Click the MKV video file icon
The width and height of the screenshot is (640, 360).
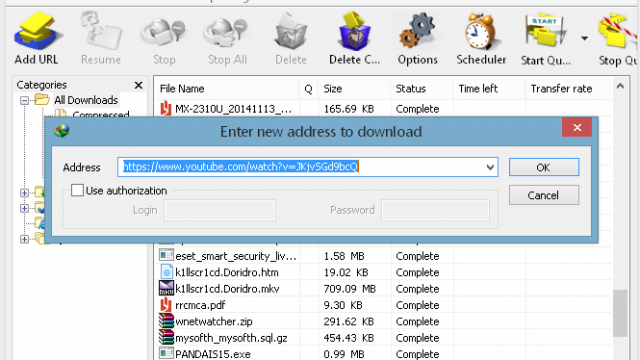click(166, 288)
